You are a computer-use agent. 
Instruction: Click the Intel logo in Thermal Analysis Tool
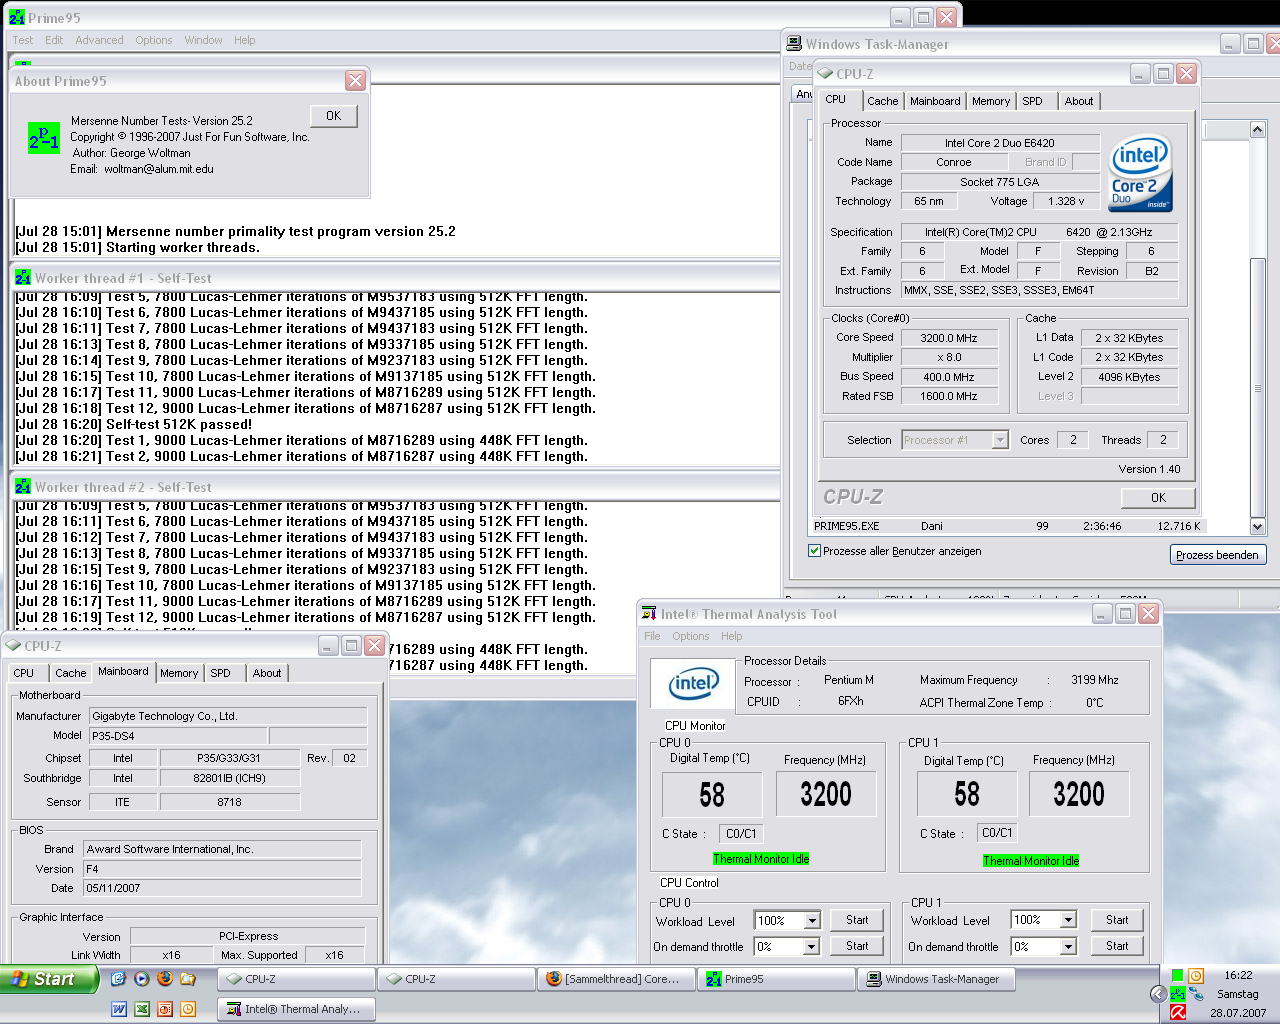(x=693, y=685)
